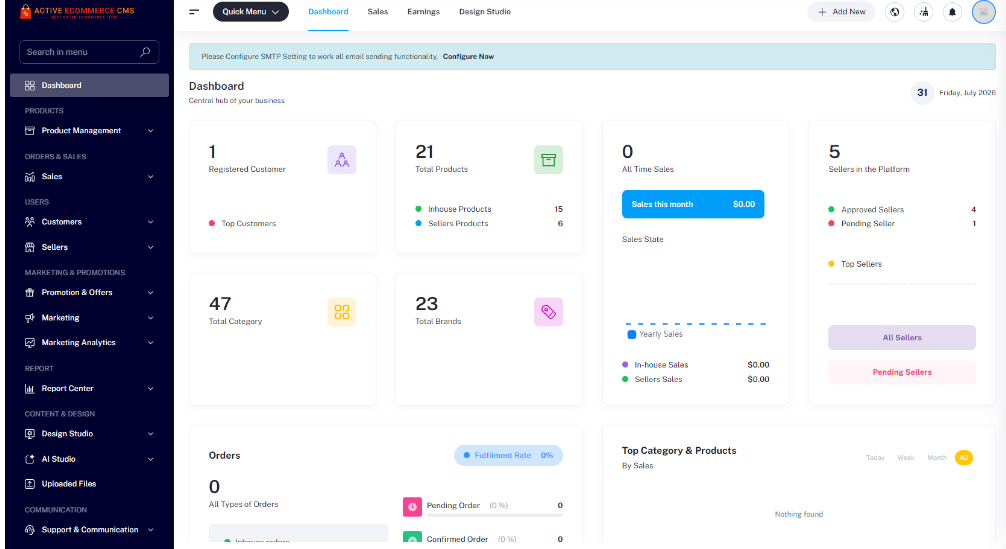Screen dimensions: 1006x549
Task: Click the Total Products green box icon
Action: point(548,160)
